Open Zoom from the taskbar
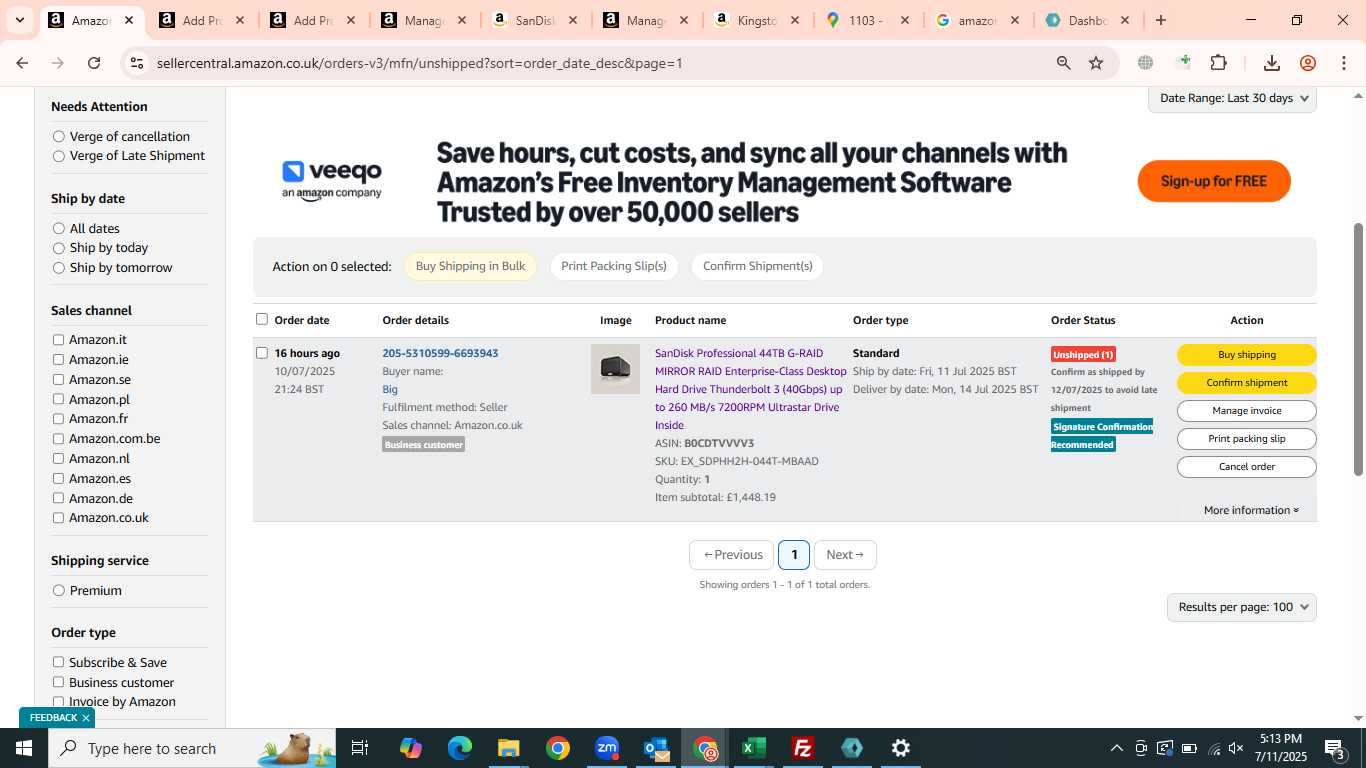Image resolution: width=1366 pixels, height=768 pixels. click(x=607, y=748)
